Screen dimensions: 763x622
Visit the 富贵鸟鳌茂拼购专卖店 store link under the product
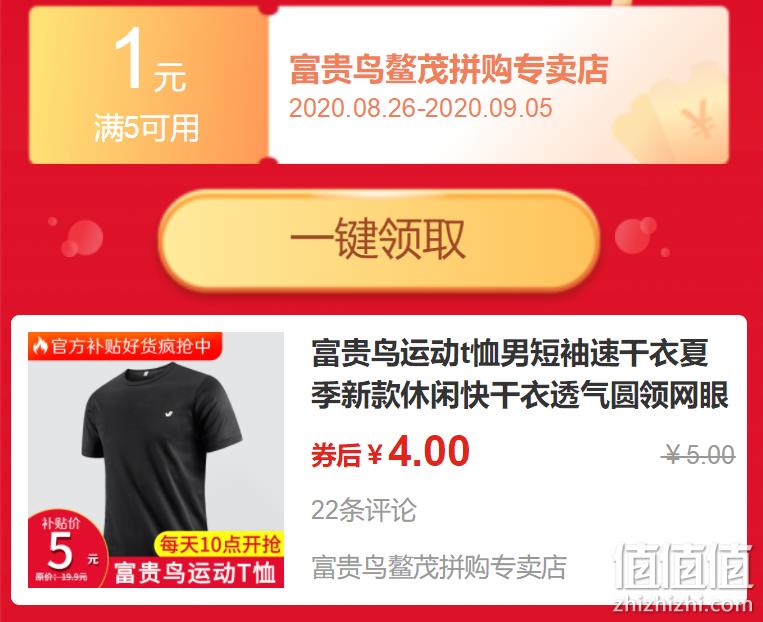(439, 567)
